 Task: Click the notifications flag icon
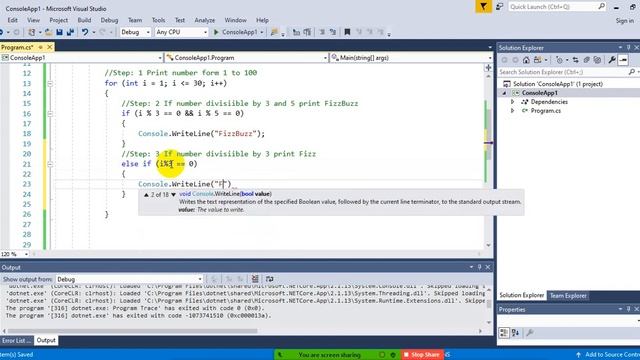click(483, 7)
